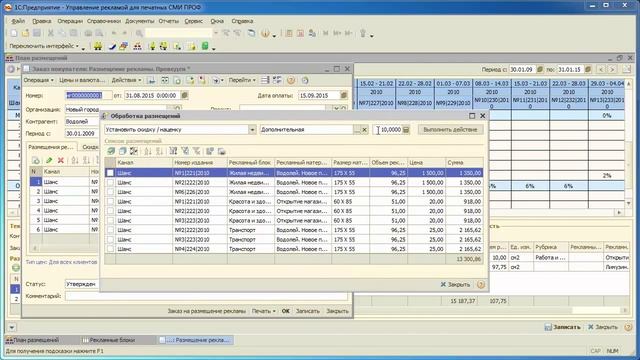Screen dimensions: 640x360
Task: Click discount value field 10,0000
Action: [x=387, y=130]
